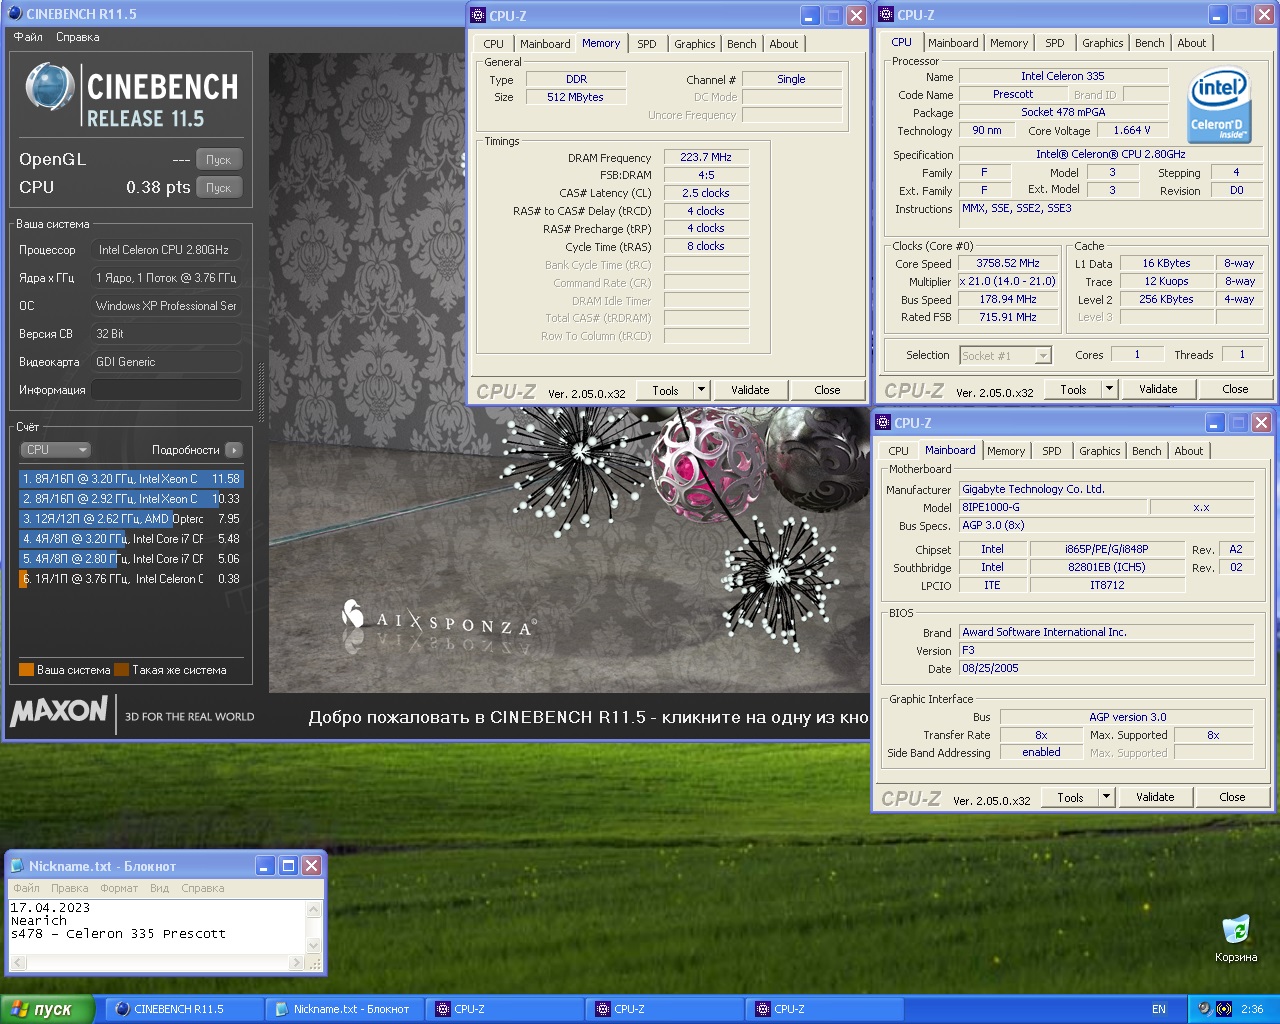Click the DRAM Frequency value 223.7 MHz
Screen dimensions: 1280x1024
pos(706,158)
